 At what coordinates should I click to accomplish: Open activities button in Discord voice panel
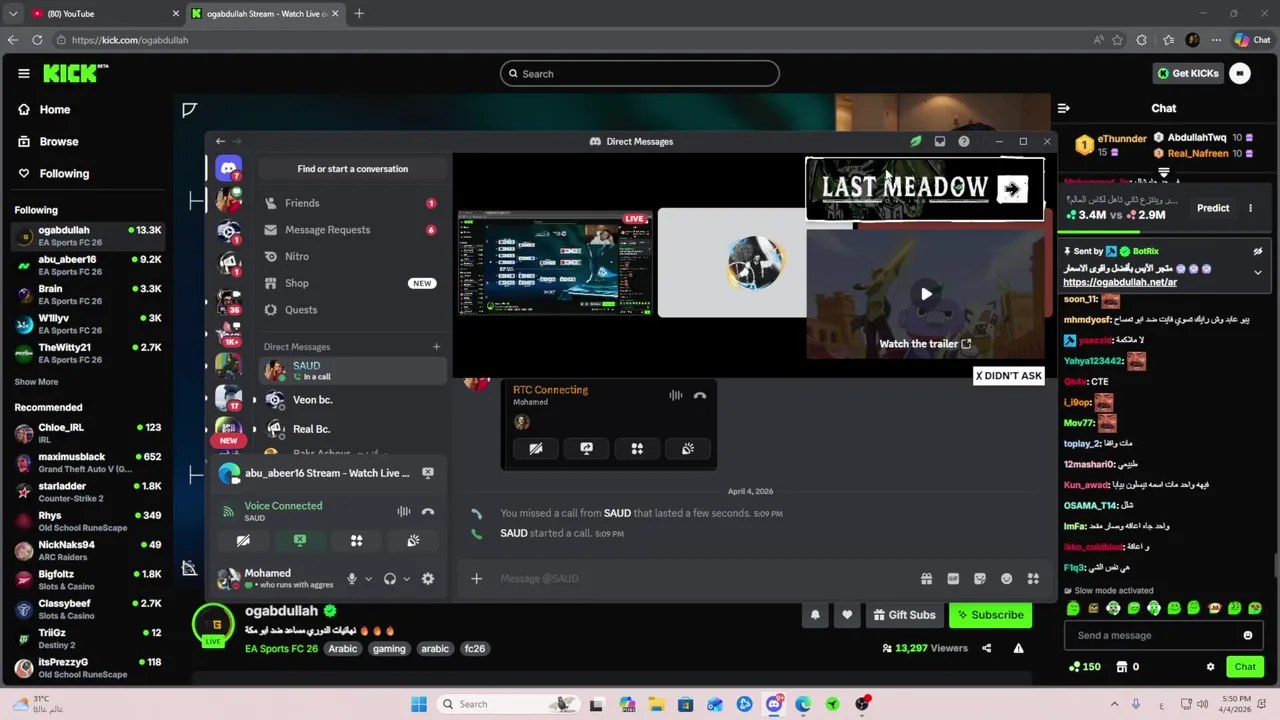click(x=356, y=540)
